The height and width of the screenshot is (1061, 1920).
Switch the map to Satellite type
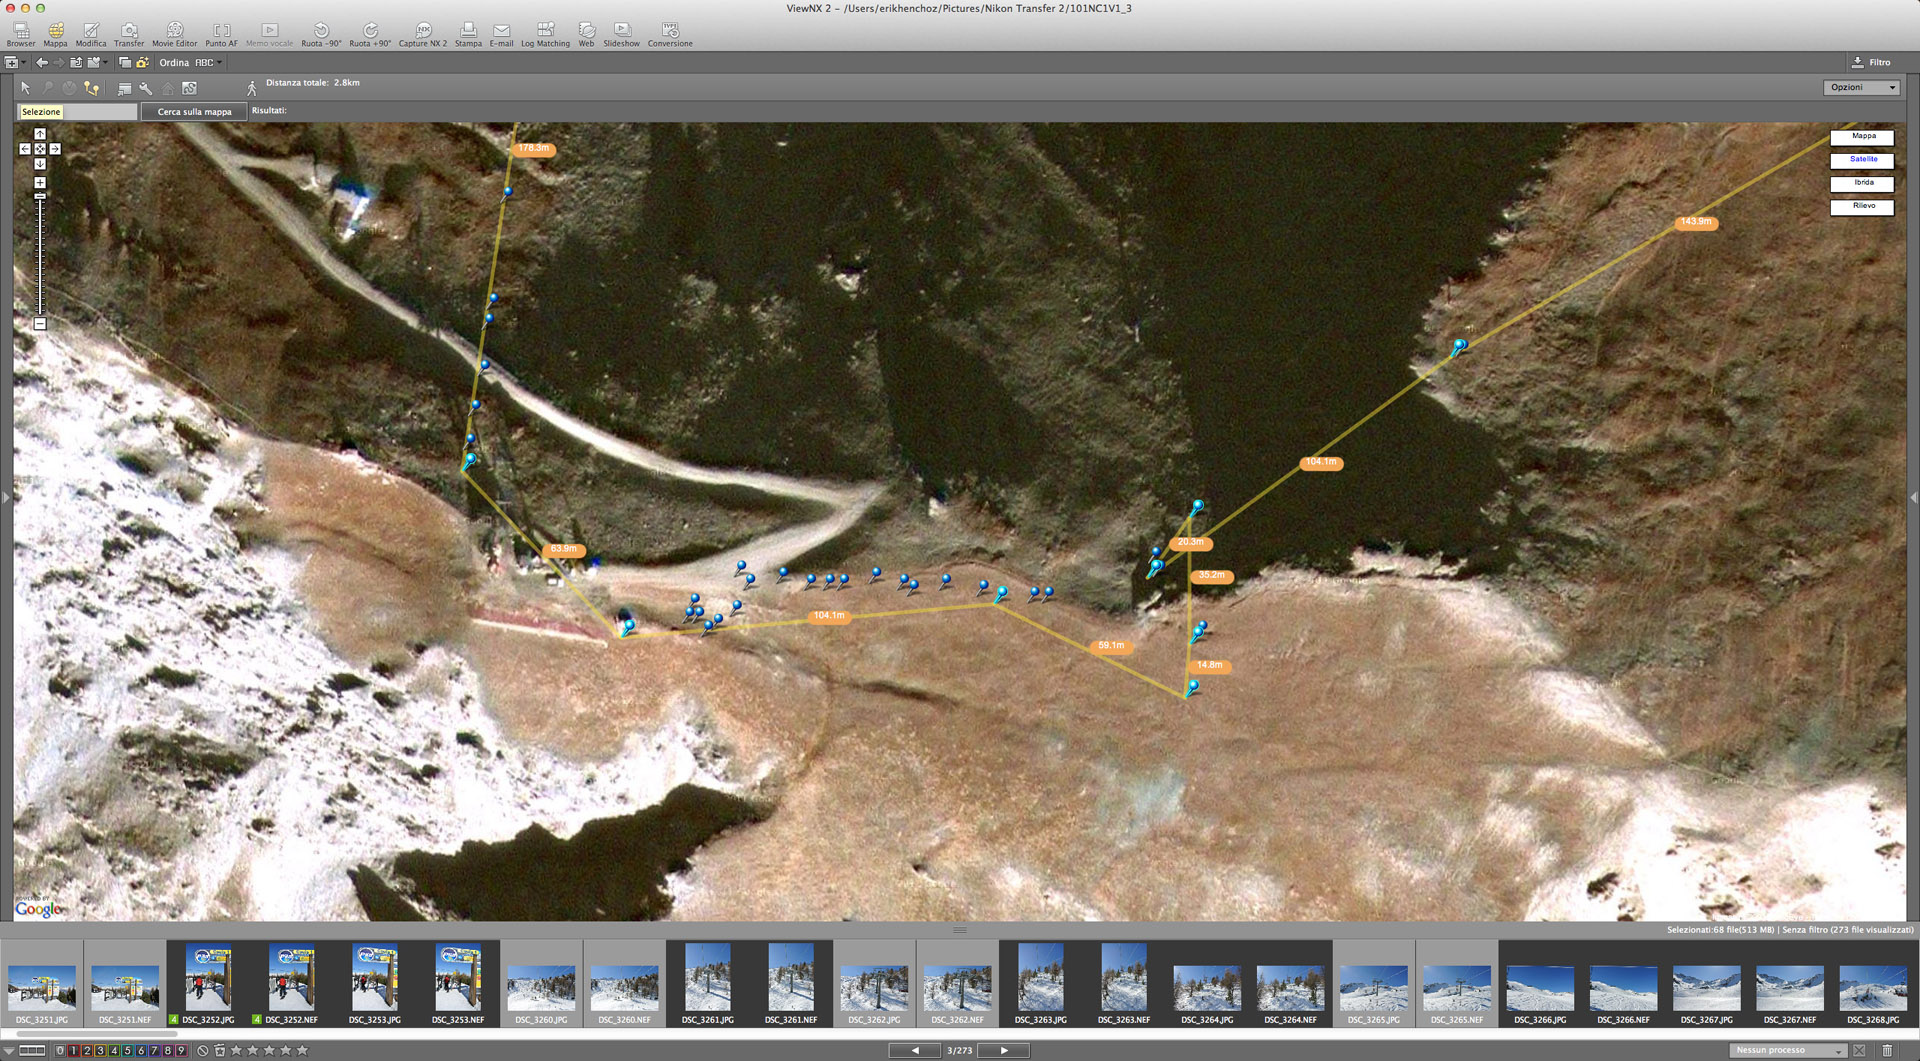coord(1863,159)
